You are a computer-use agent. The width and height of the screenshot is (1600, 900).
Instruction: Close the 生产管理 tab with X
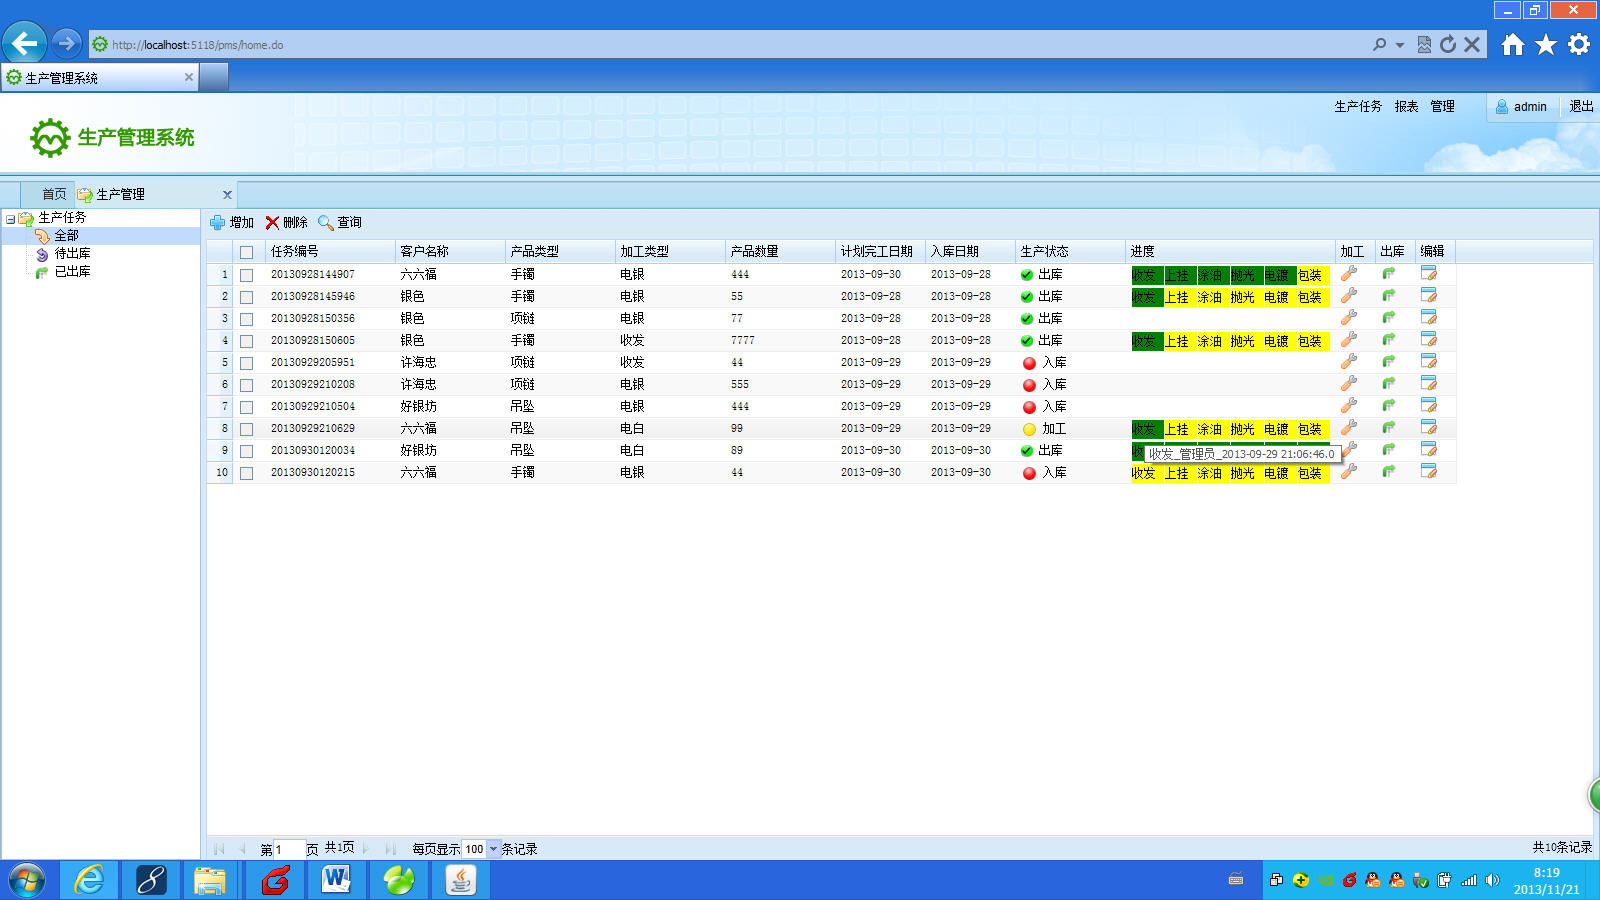click(x=227, y=195)
